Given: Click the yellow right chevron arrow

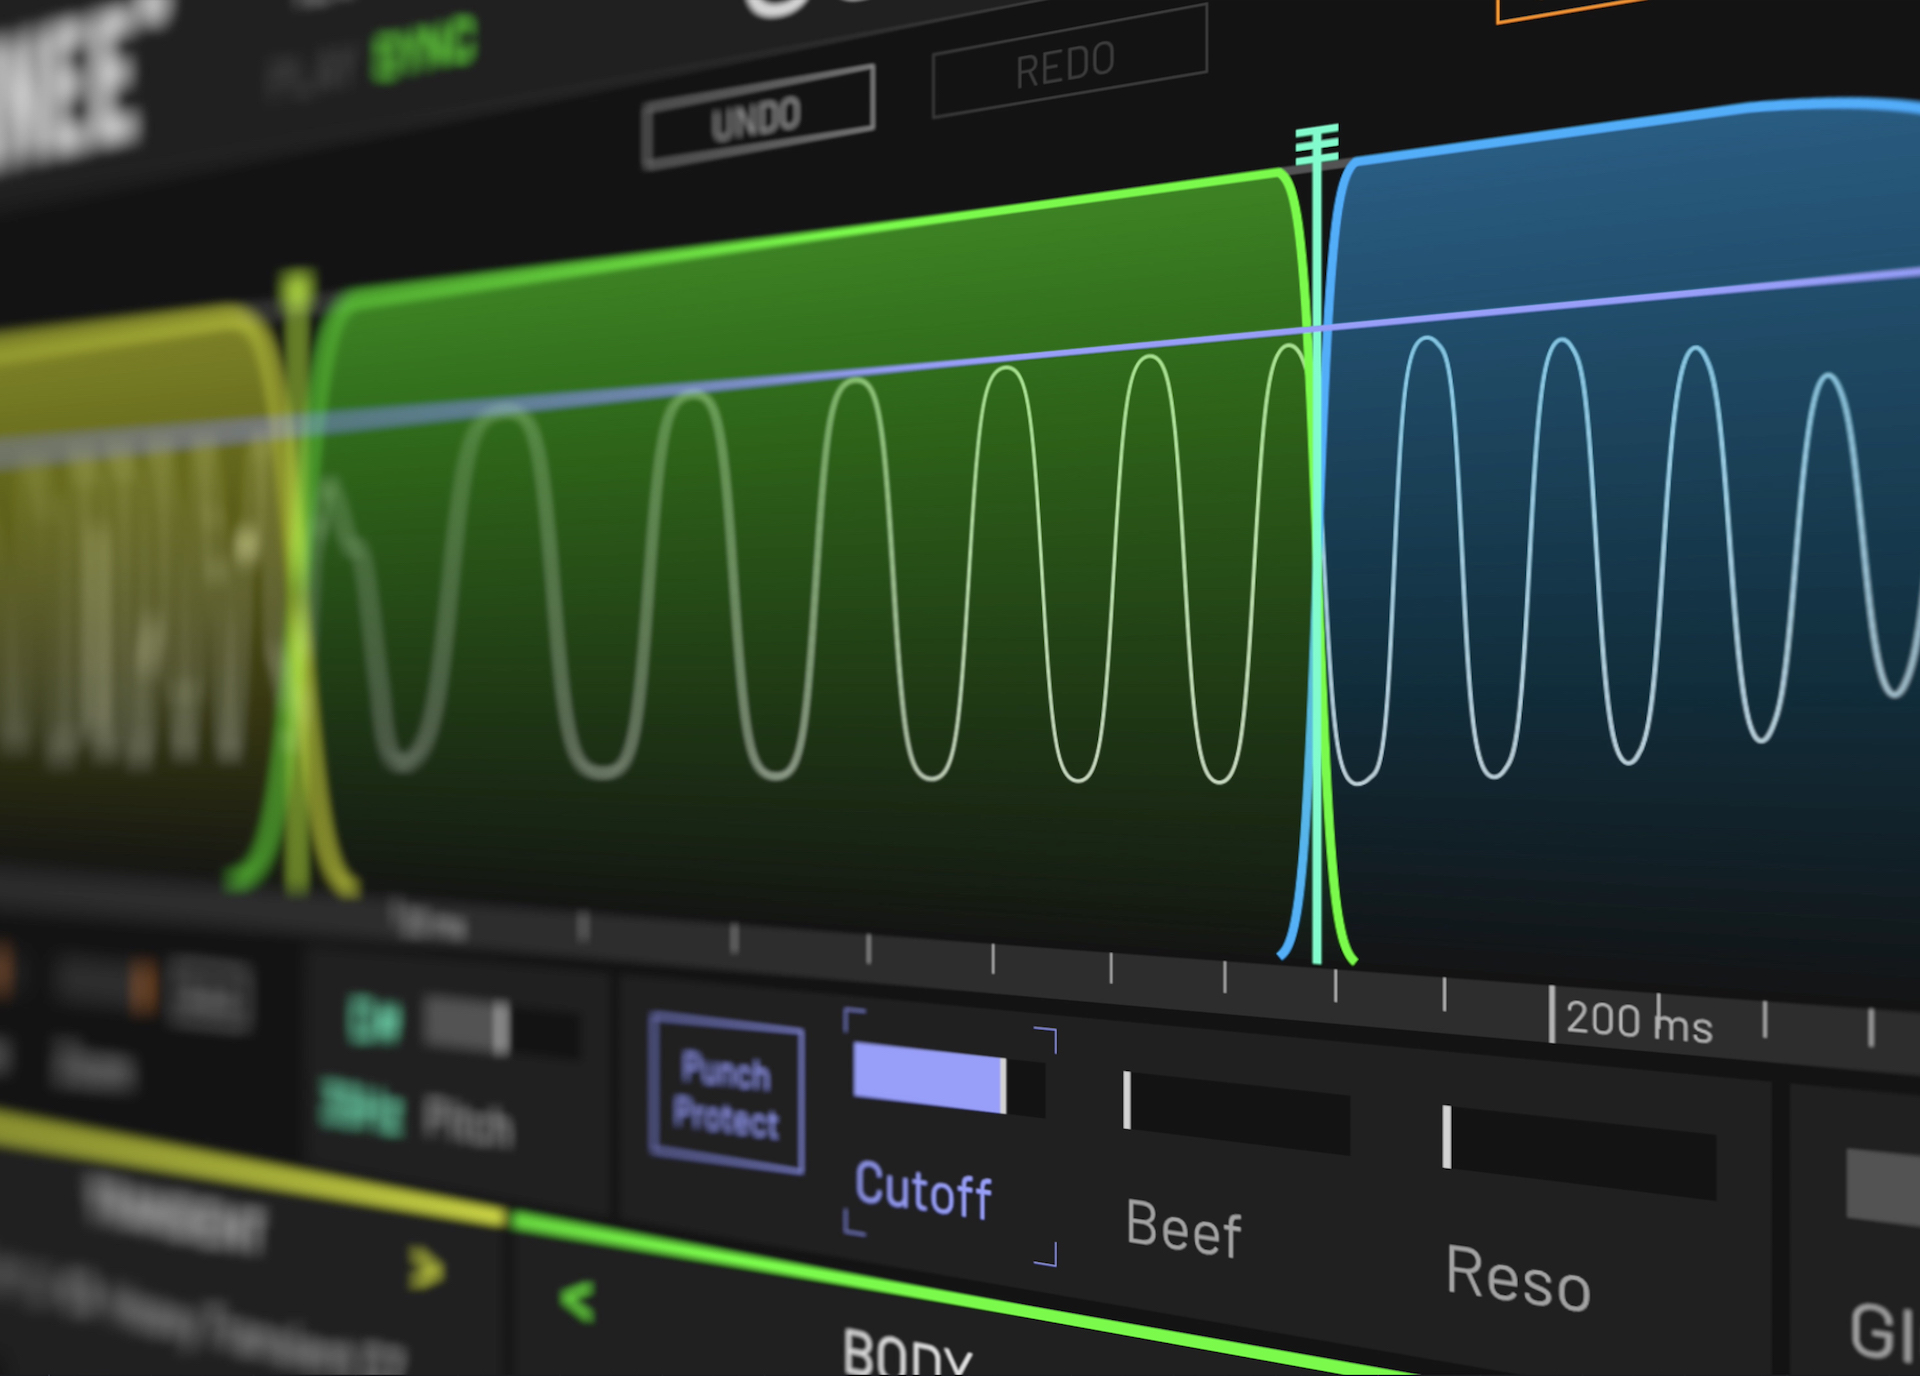Looking at the screenshot, I should click(x=427, y=1268).
